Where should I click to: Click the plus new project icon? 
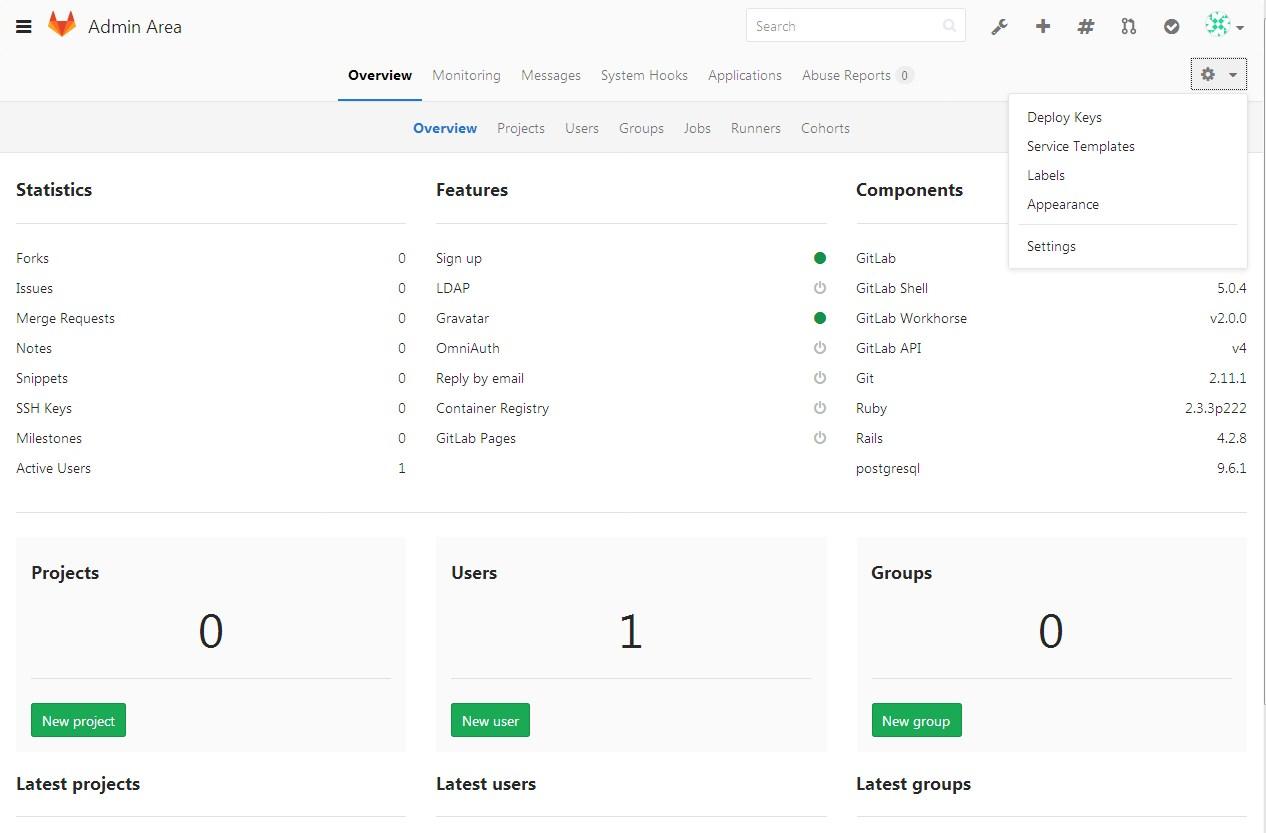1043,27
